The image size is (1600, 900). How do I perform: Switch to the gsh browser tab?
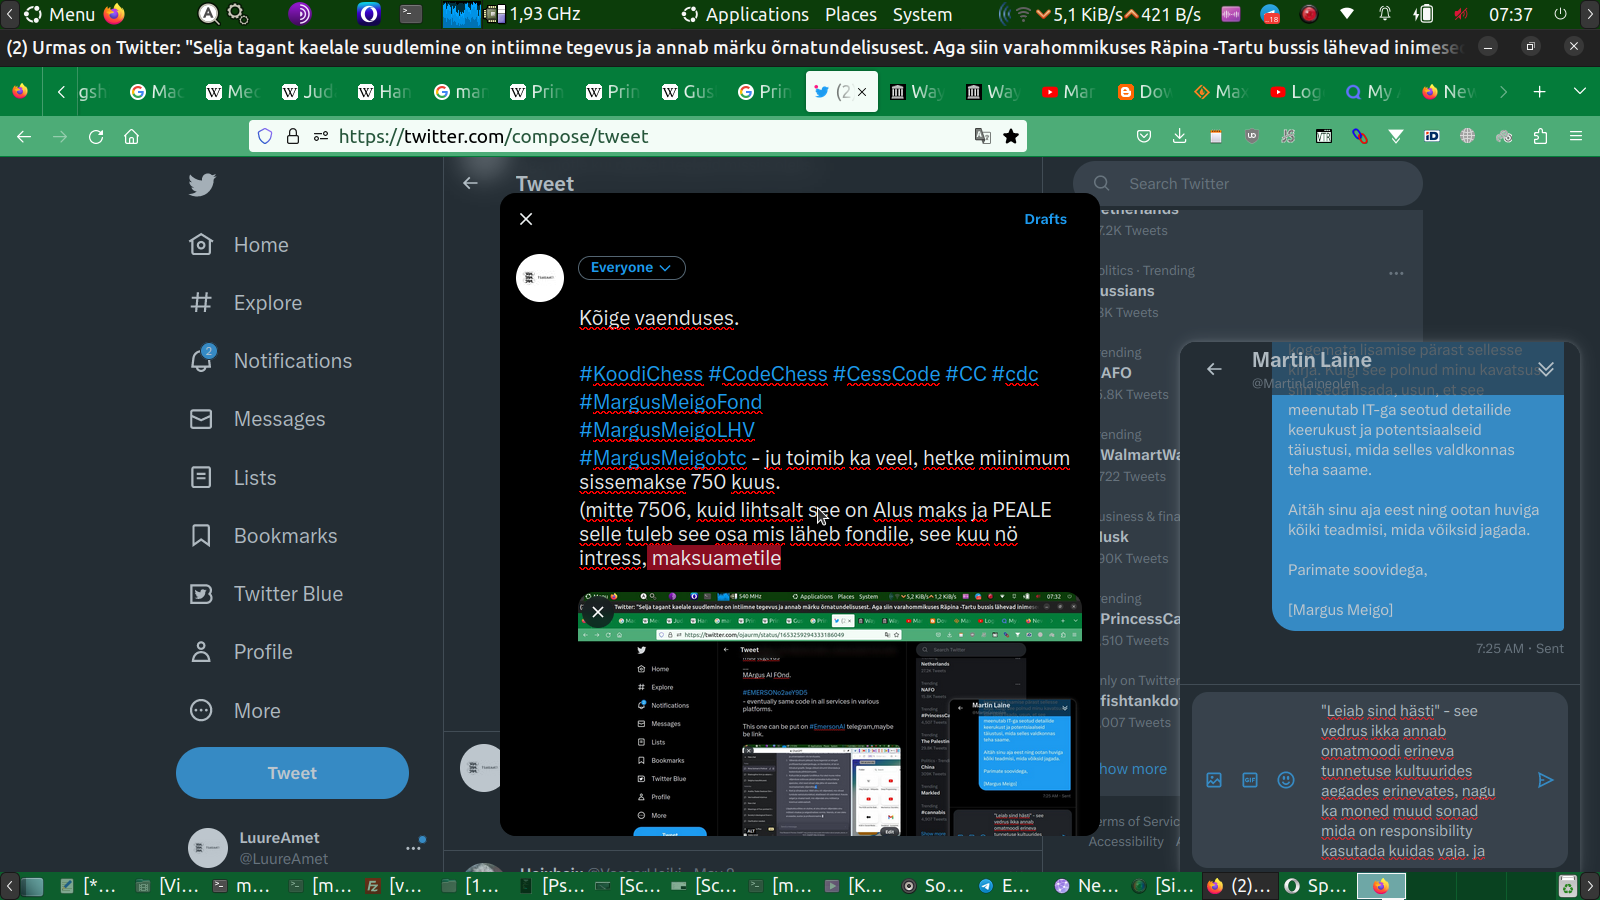pyautogui.click(x=92, y=92)
